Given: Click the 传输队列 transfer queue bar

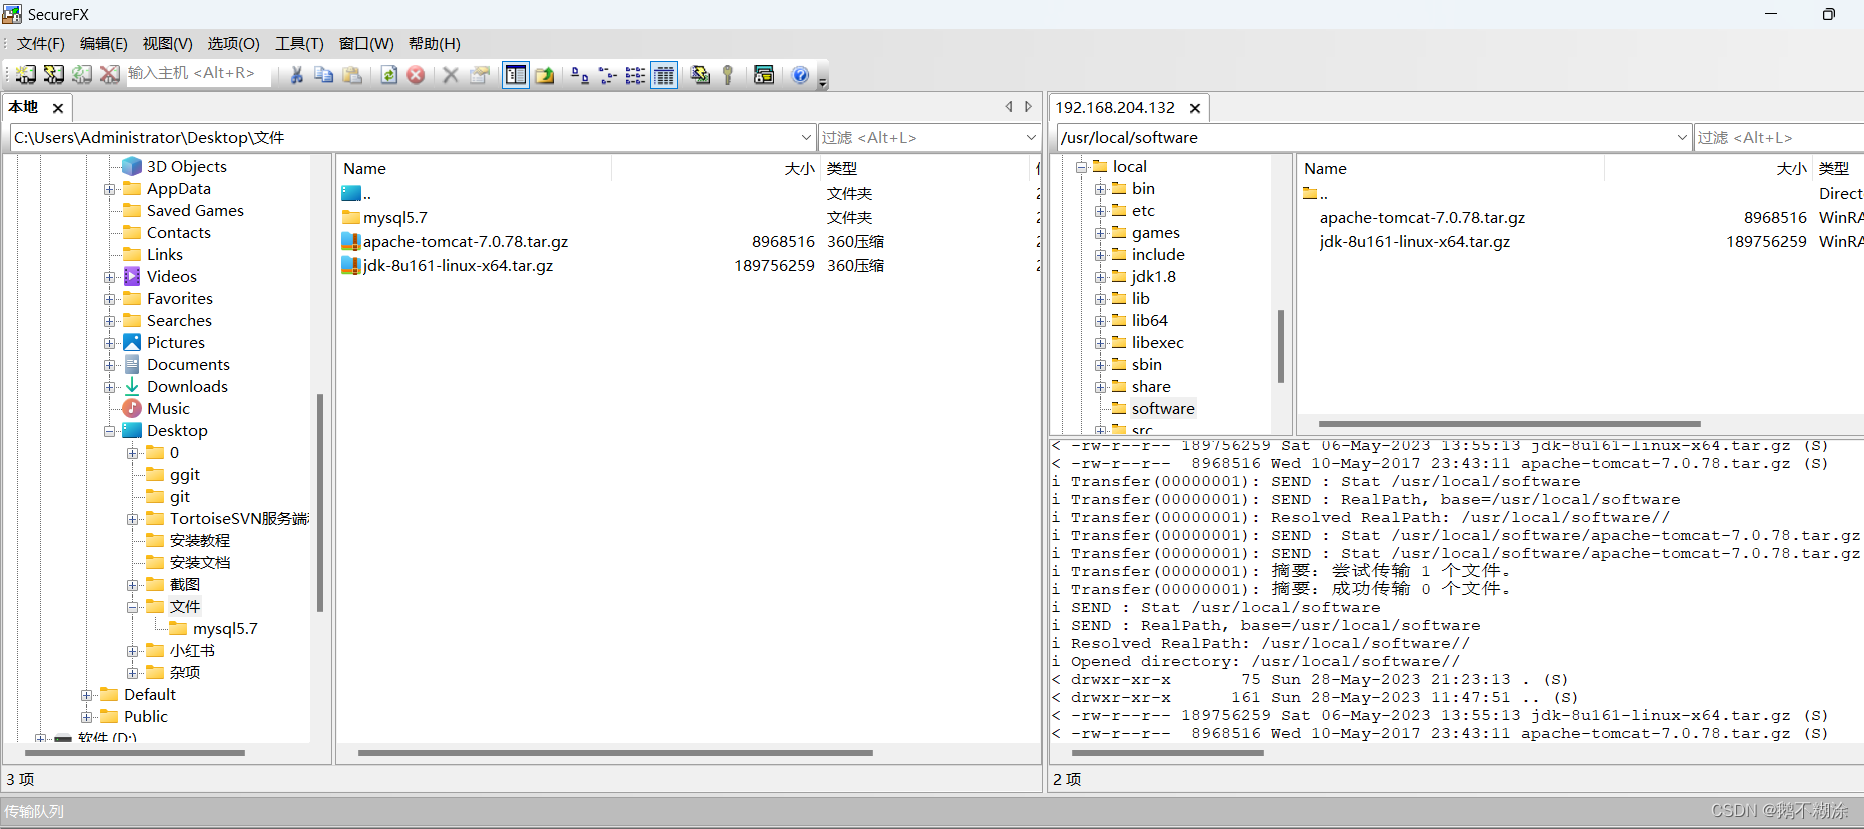Looking at the screenshot, I should click(932, 811).
